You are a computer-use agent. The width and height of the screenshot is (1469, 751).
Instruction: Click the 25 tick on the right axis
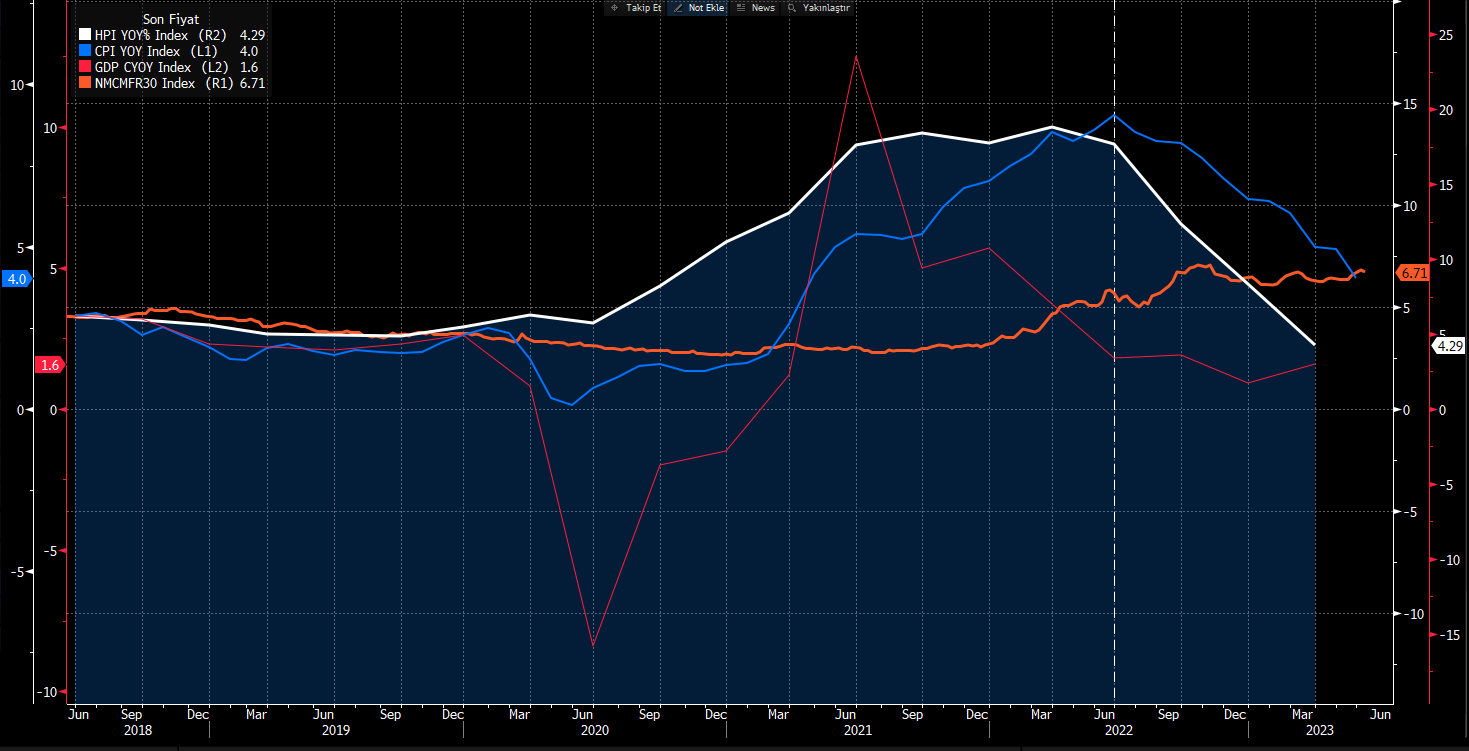[x=1446, y=35]
